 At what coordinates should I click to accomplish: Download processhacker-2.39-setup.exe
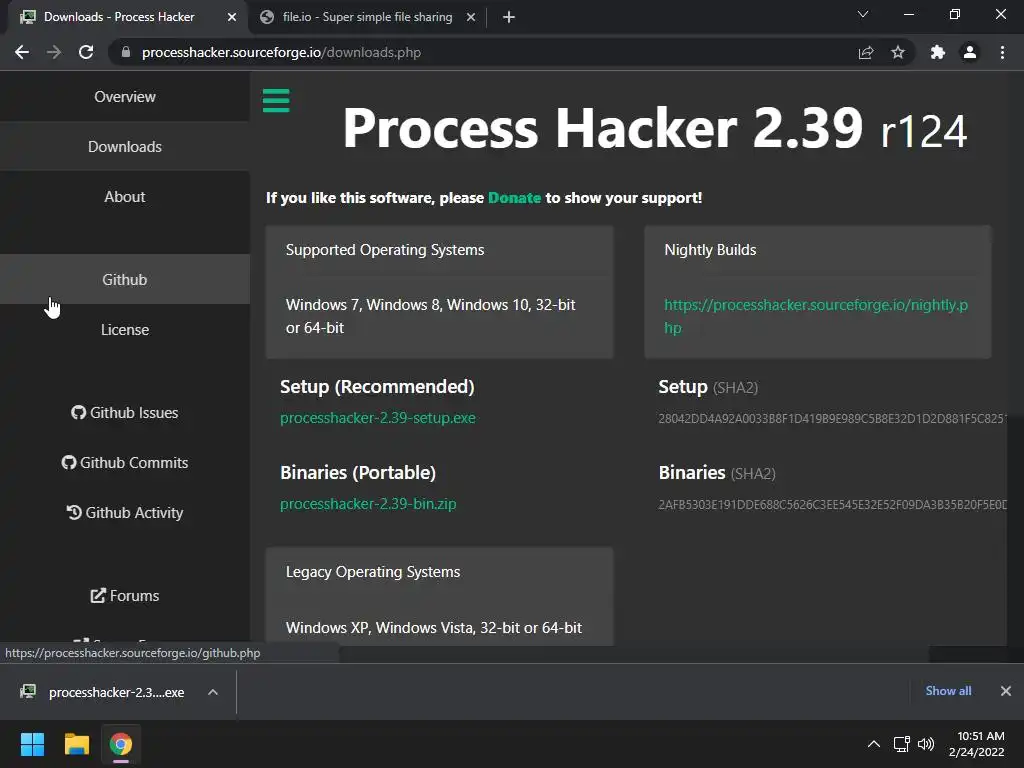[x=377, y=418]
